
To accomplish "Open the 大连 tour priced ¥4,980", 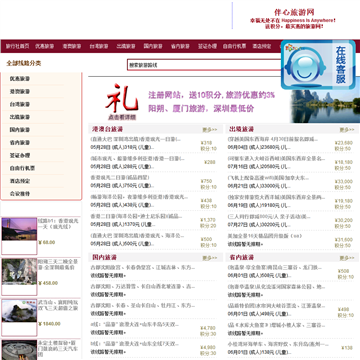I will pyautogui.click(x=135, y=344).
